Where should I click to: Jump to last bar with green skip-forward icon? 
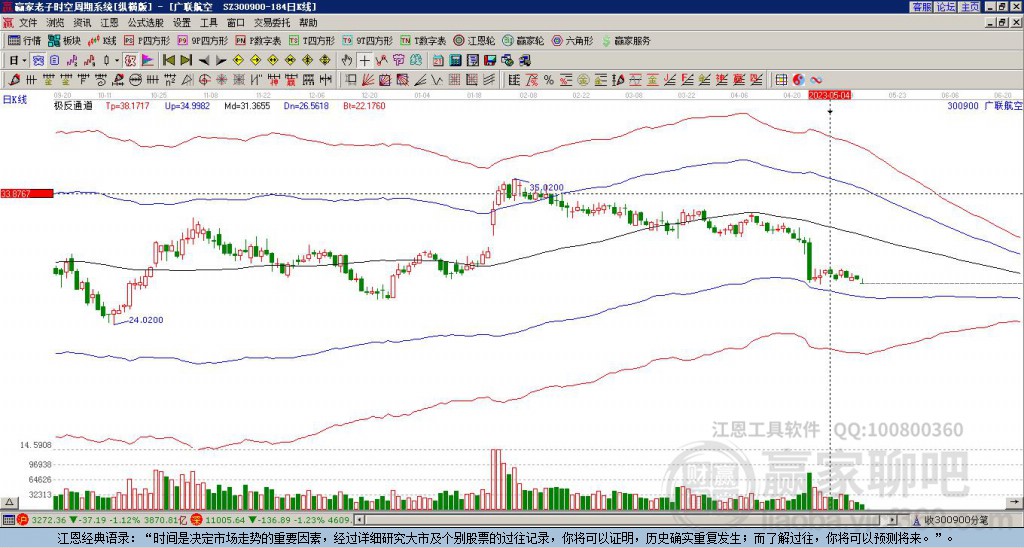[186, 61]
